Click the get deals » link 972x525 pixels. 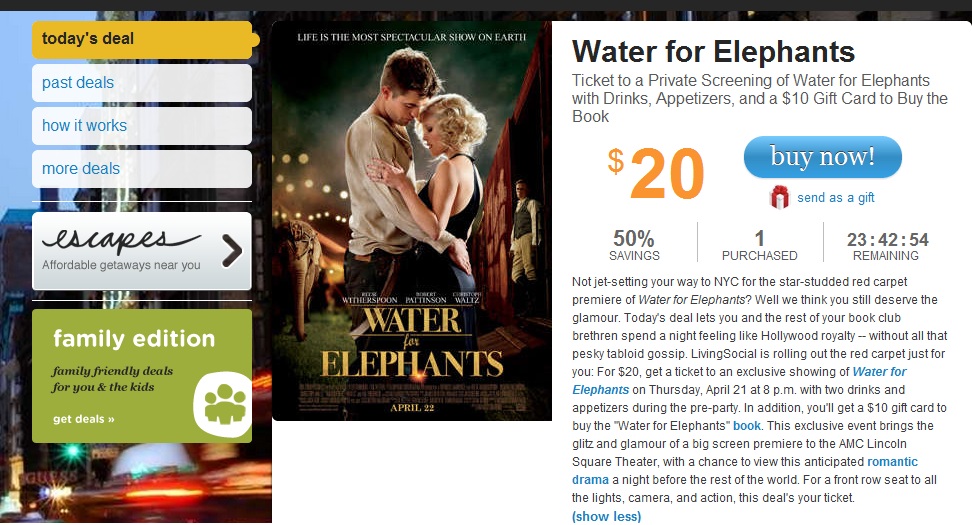[x=84, y=419]
